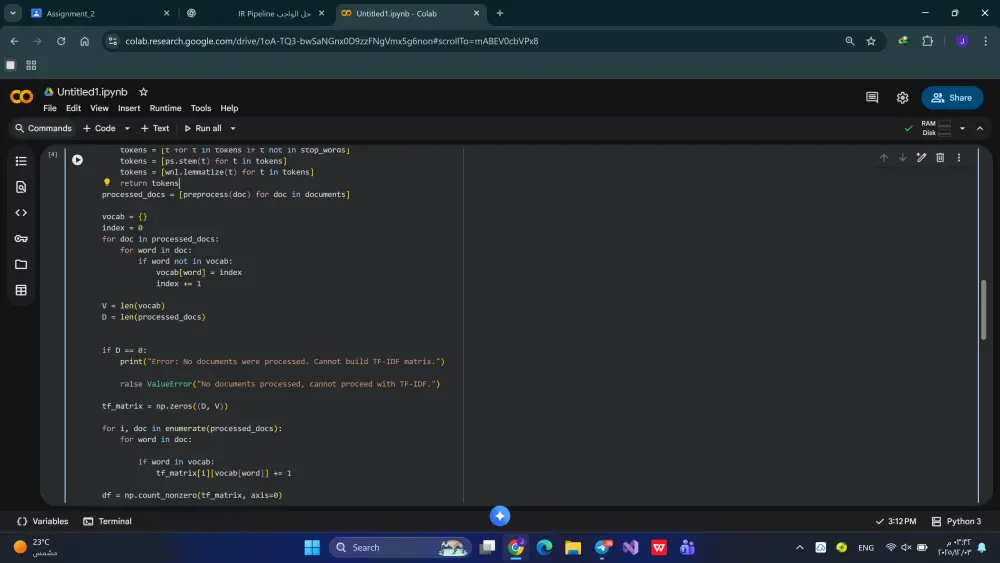Show hidden system tray icons chevron
The height and width of the screenshot is (563, 1000).
(x=799, y=548)
